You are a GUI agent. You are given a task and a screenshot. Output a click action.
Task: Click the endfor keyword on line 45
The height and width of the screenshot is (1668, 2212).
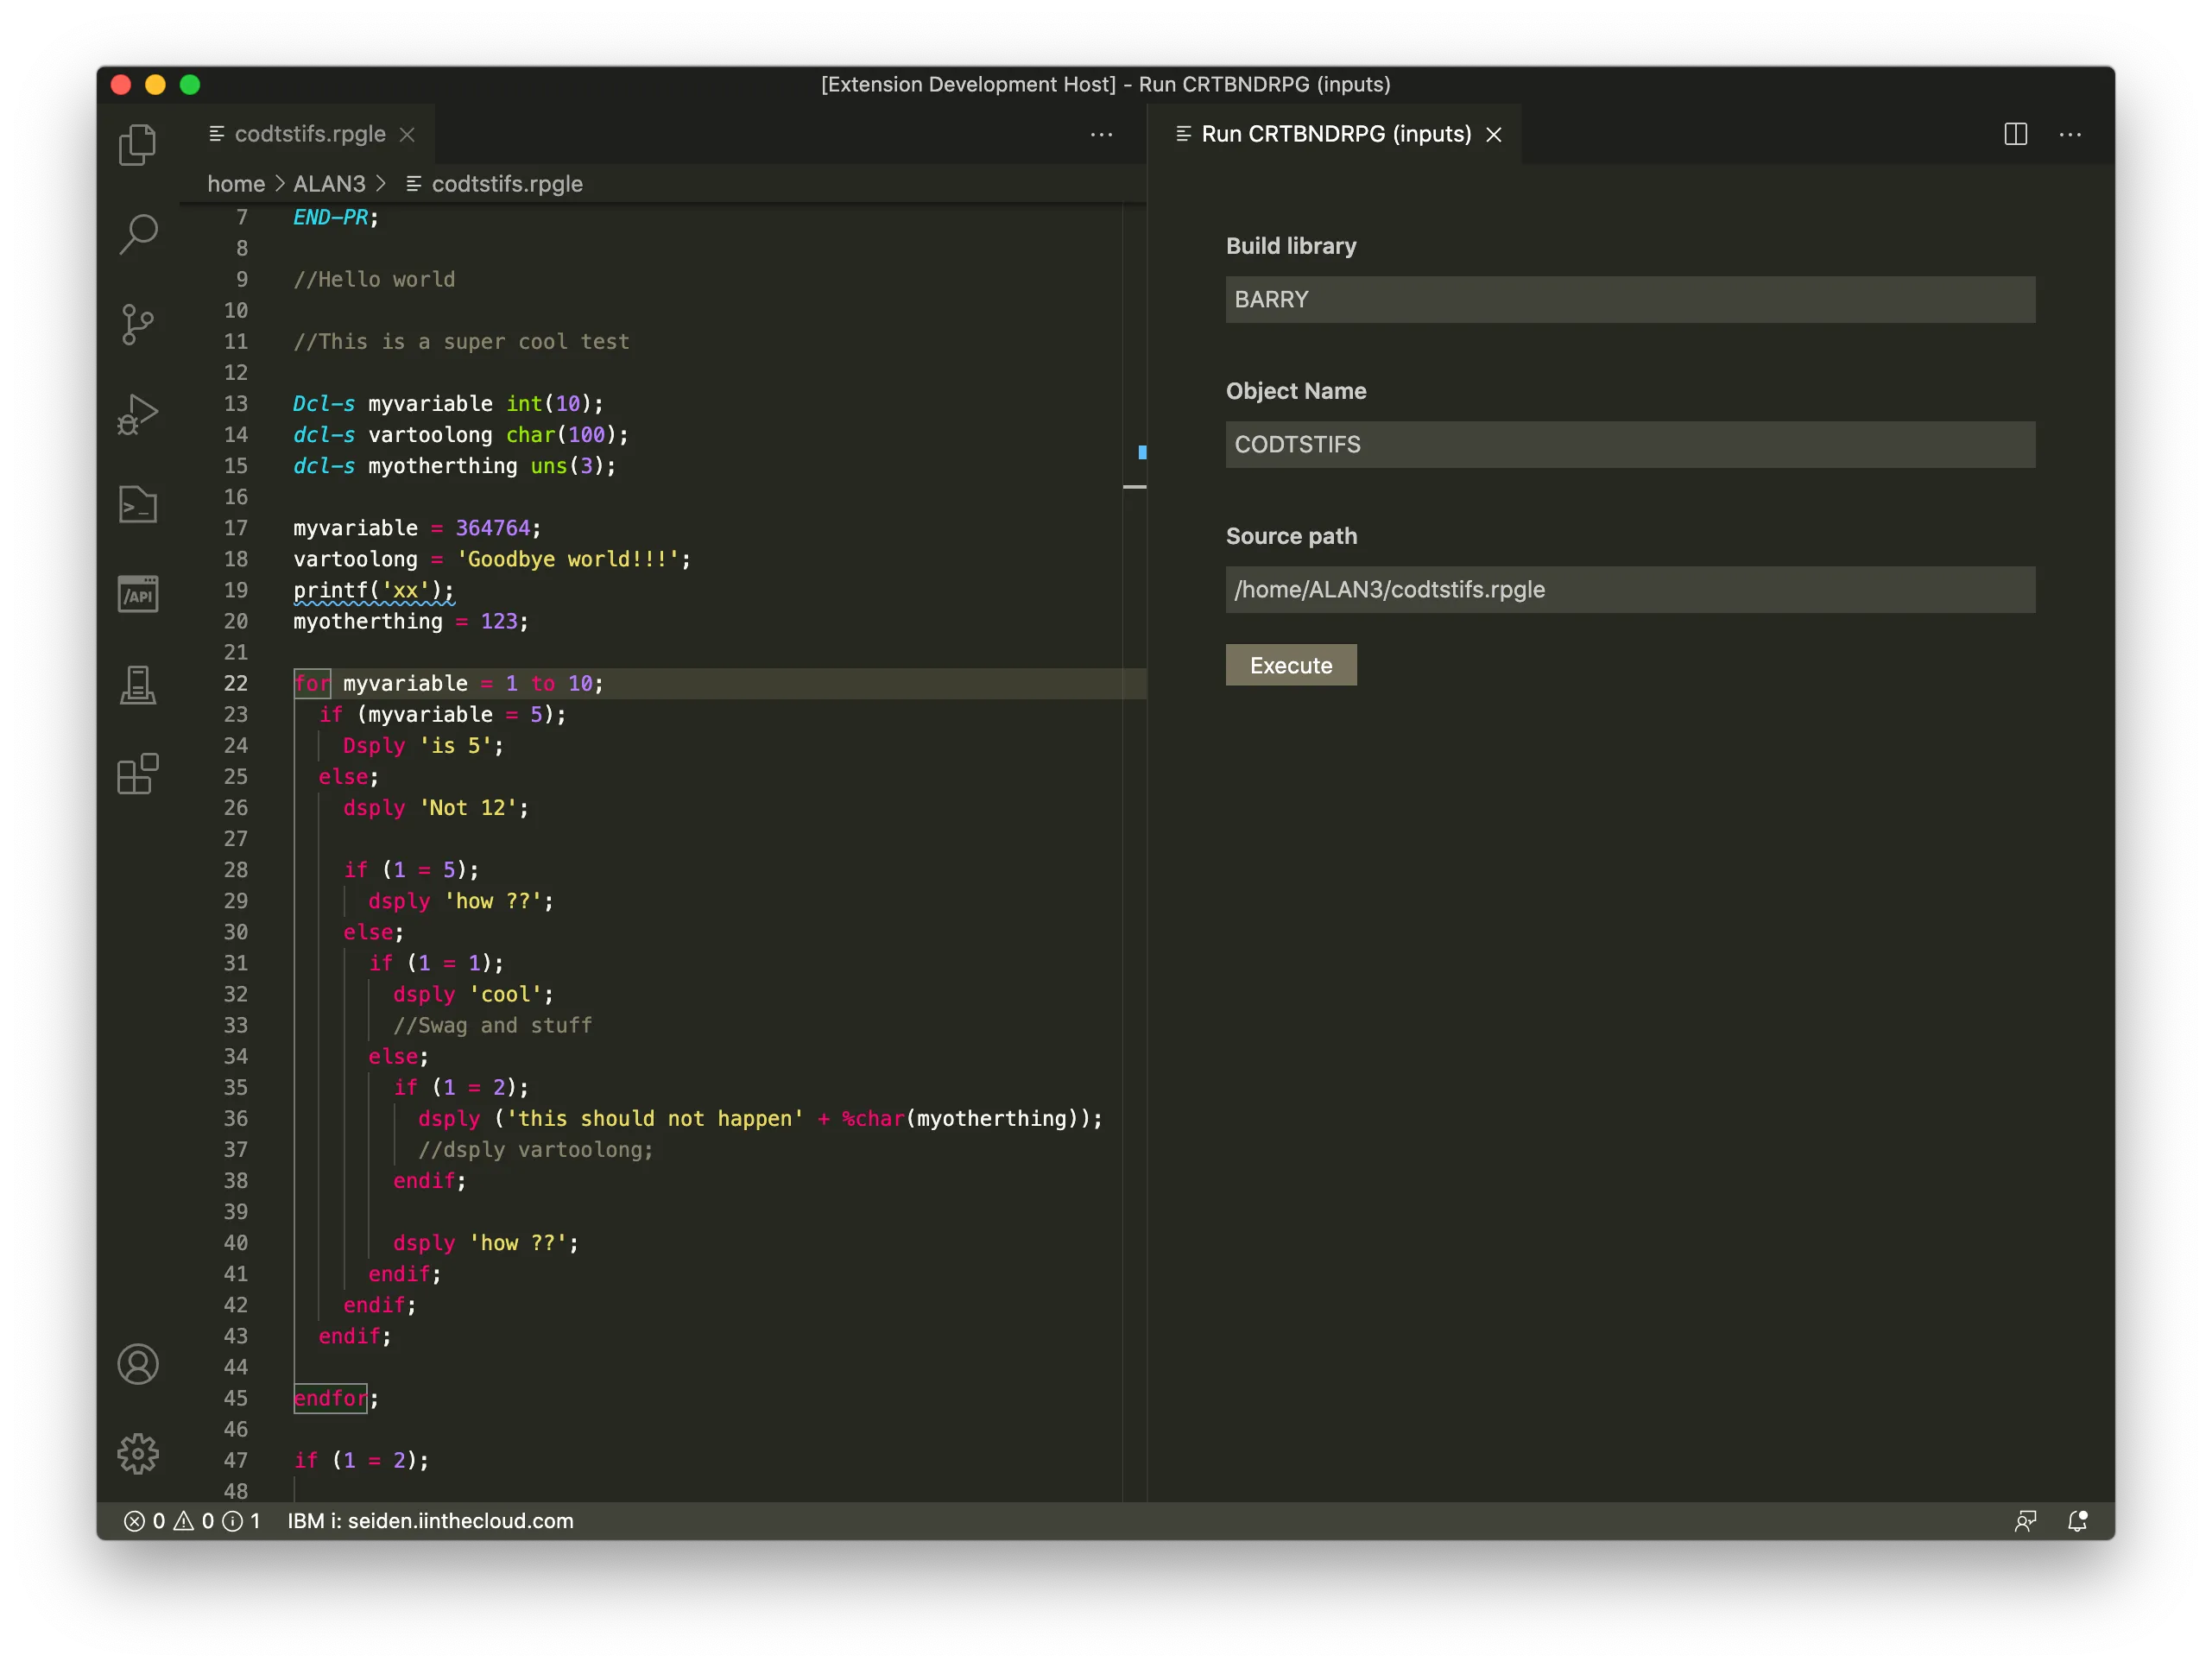tap(330, 1399)
